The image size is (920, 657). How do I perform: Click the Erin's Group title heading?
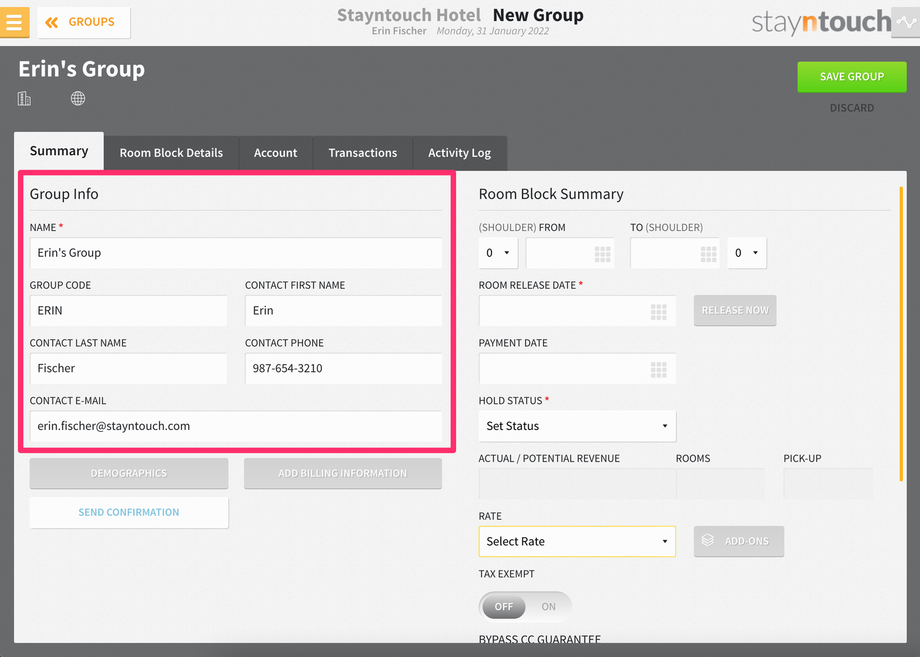(82, 69)
